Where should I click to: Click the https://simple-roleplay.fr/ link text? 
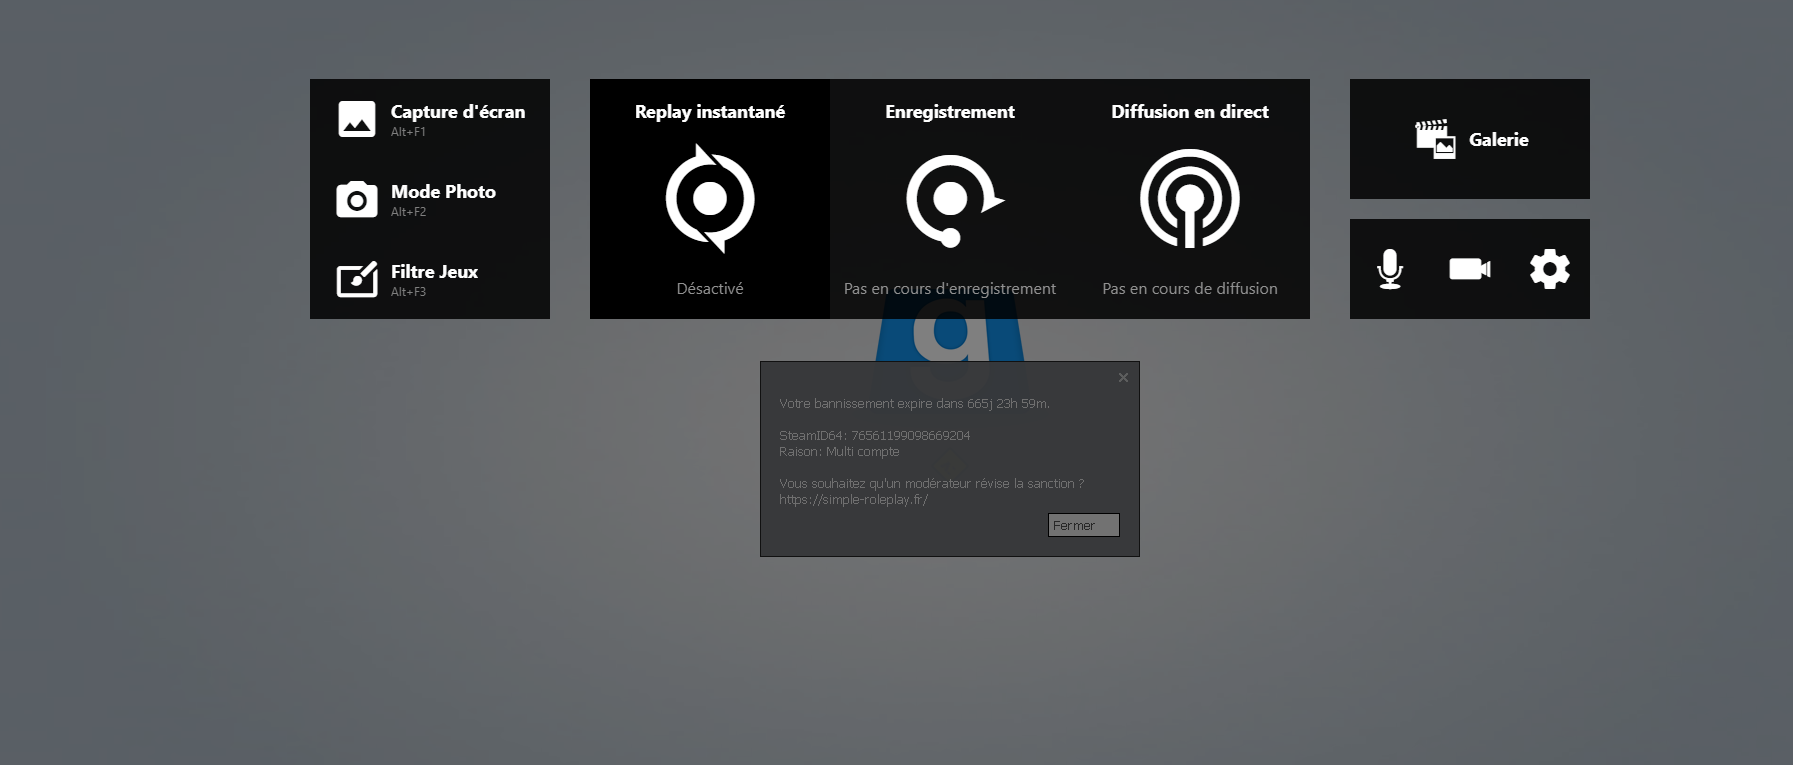tap(853, 500)
